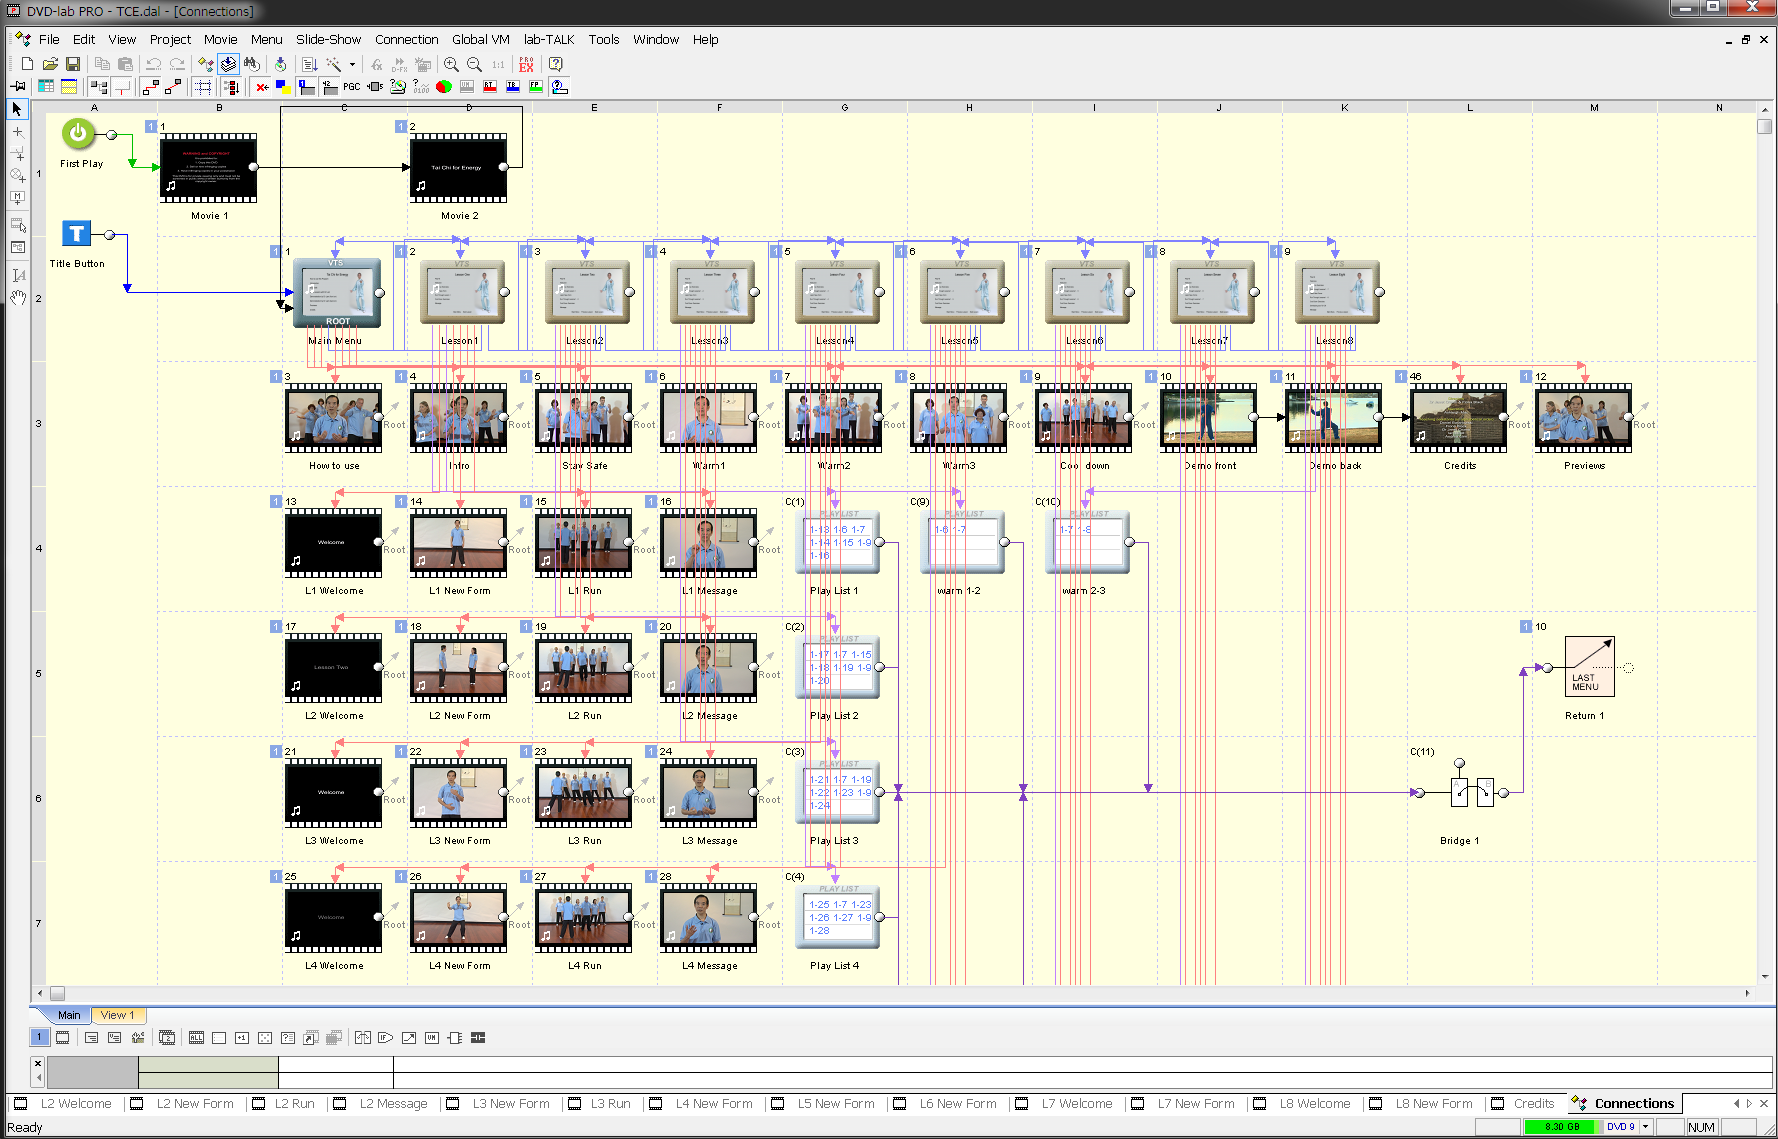
Task: Click the First Play power button
Action: pyautogui.click(x=78, y=133)
